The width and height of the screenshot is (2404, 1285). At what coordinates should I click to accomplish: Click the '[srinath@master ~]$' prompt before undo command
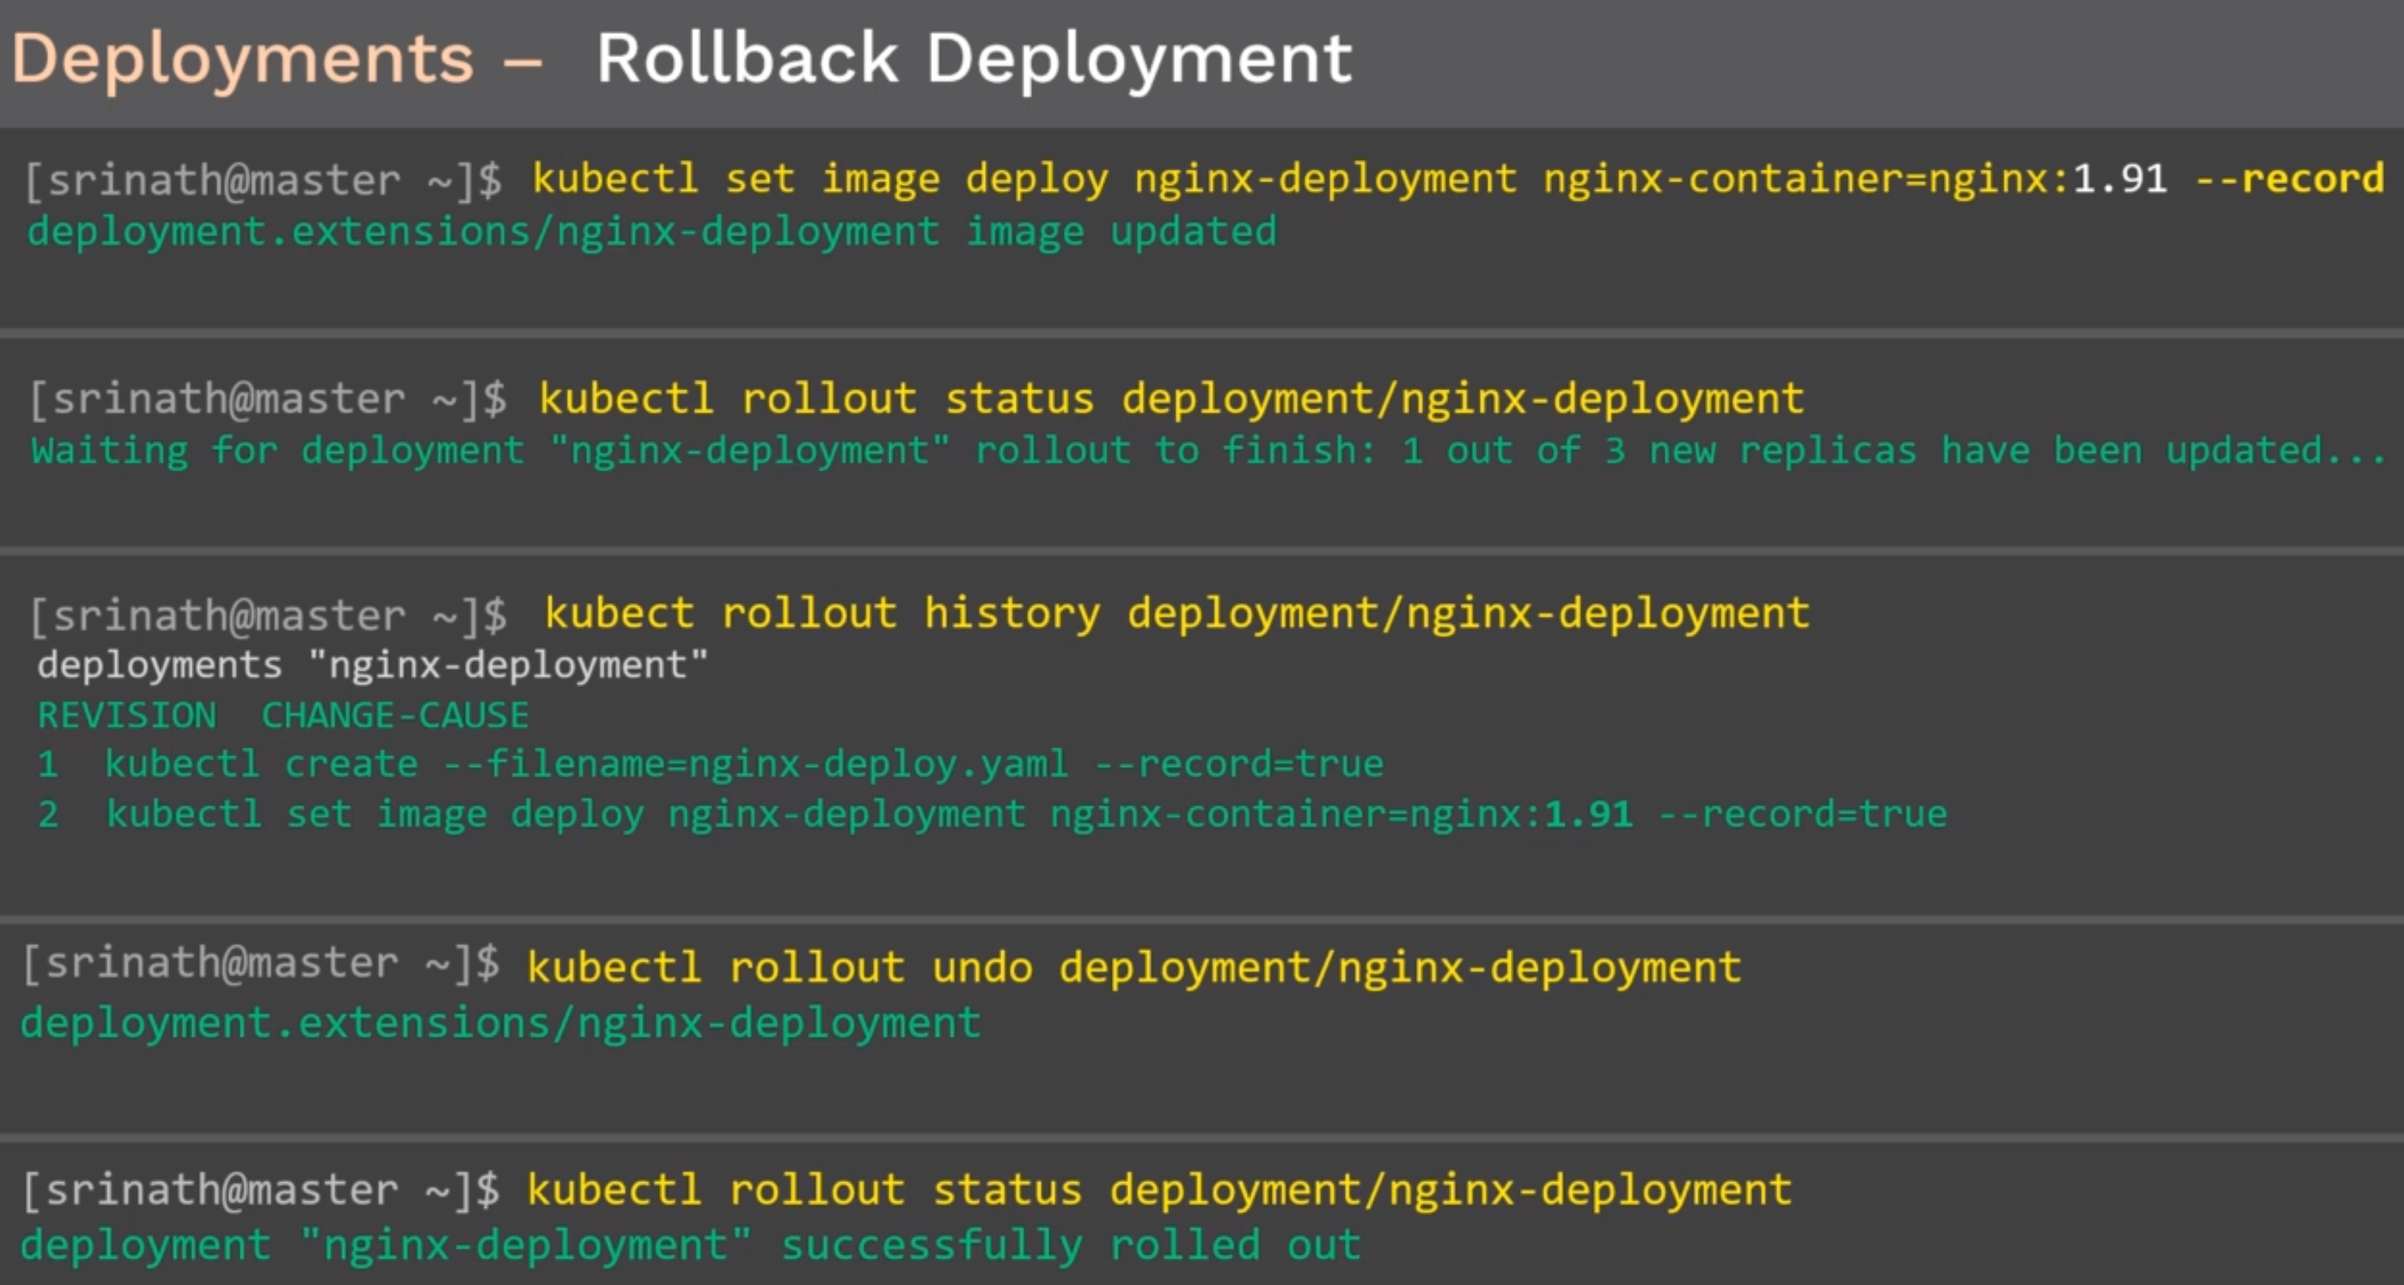click(261, 965)
